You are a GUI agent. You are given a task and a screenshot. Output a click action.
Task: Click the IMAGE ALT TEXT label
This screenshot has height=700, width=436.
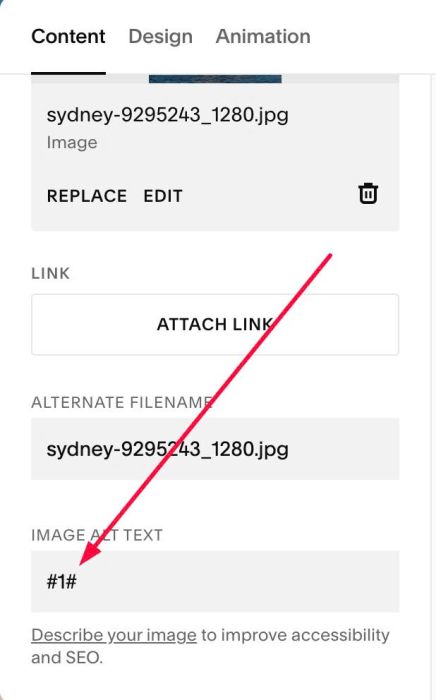pos(97,535)
